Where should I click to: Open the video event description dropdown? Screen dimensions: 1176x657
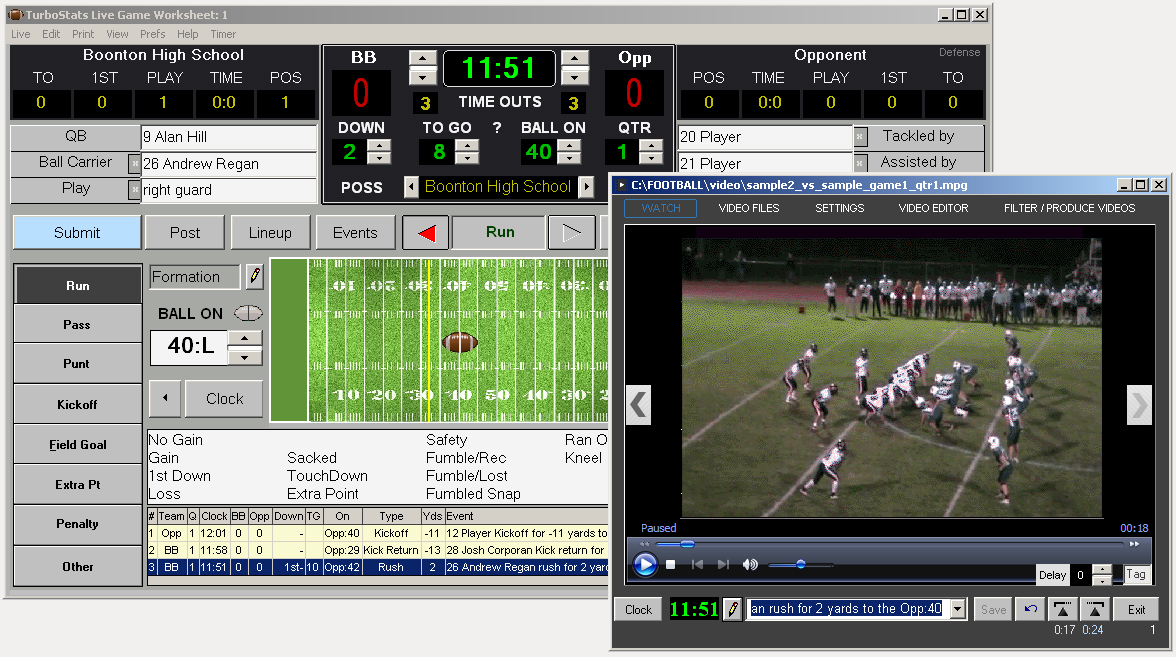click(958, 609)
